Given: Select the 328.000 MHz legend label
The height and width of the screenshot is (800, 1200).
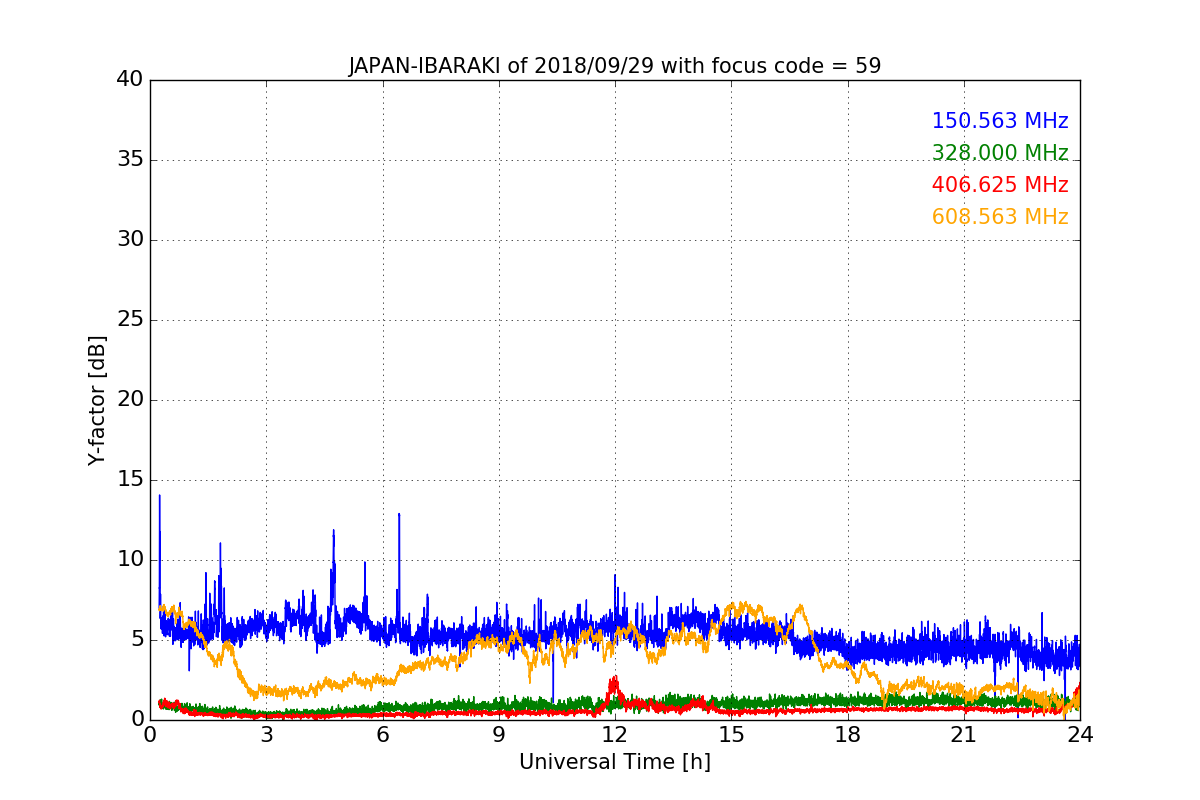Looking at the screenshot, I should (x=1000, y=153).
